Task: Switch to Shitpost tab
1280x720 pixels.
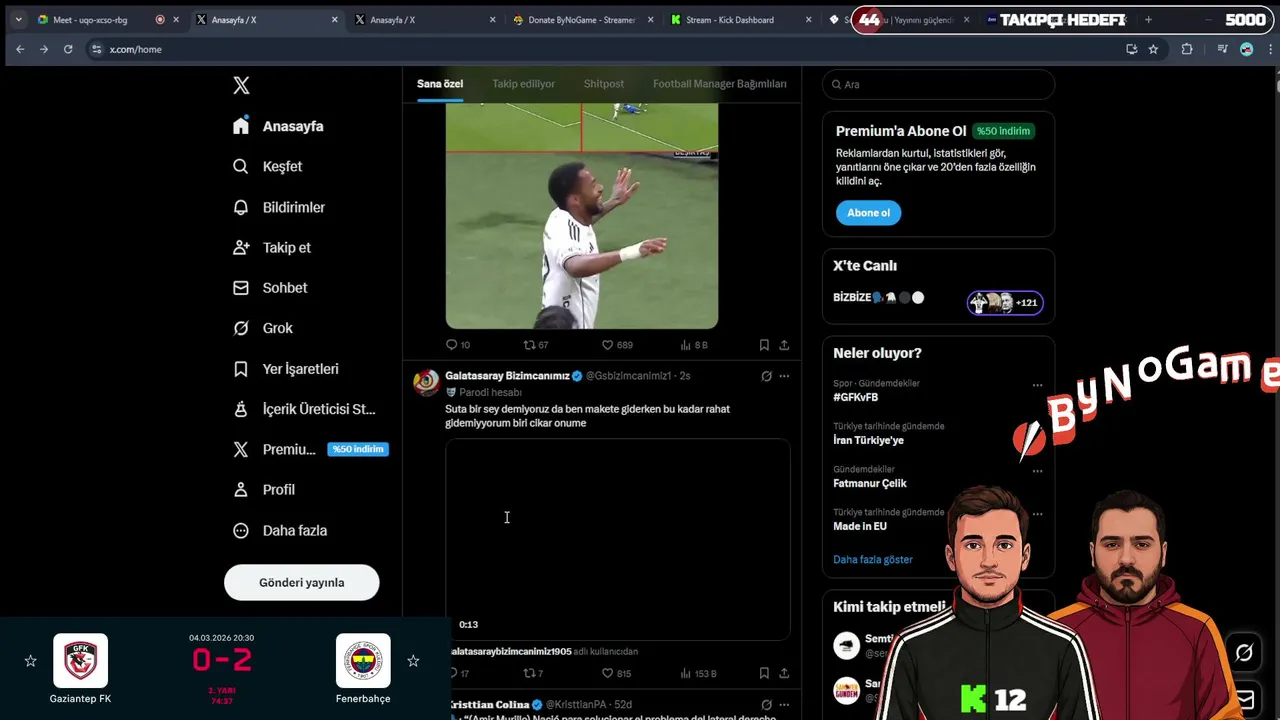Action: [604, 84]
